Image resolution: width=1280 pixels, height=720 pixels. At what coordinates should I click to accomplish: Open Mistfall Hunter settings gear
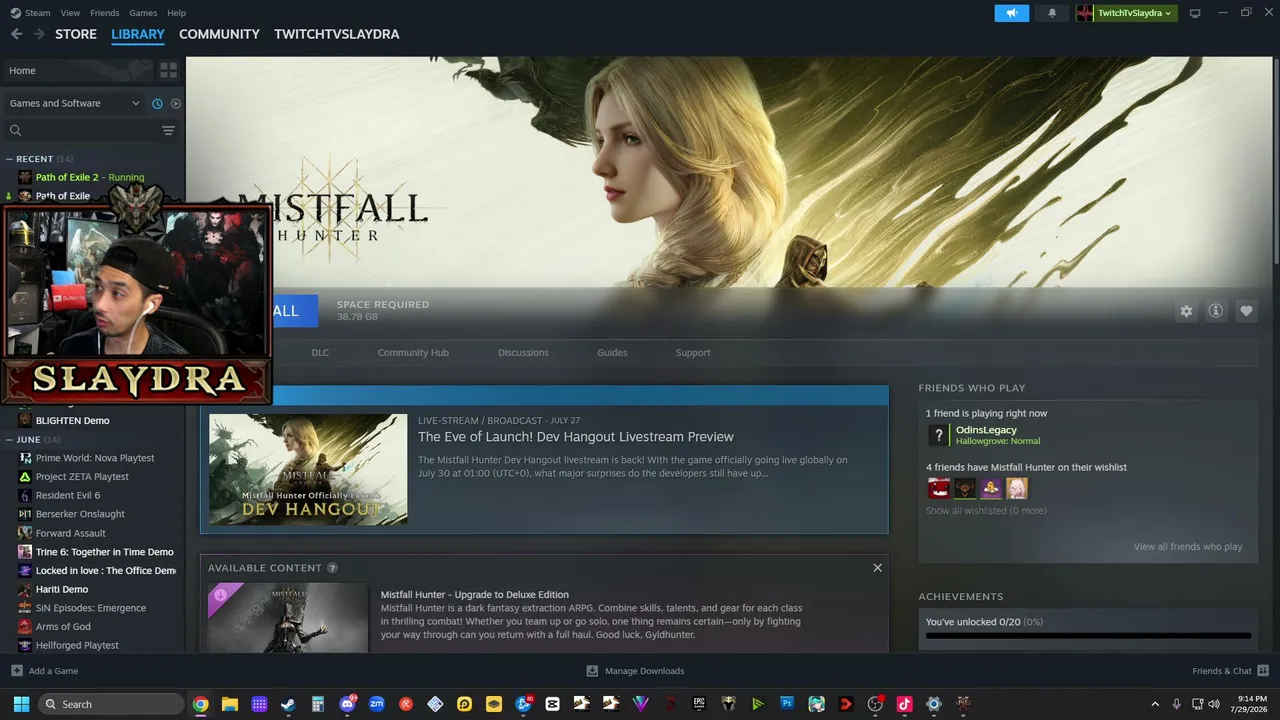pyautogui.click(x=1186, y=311)
